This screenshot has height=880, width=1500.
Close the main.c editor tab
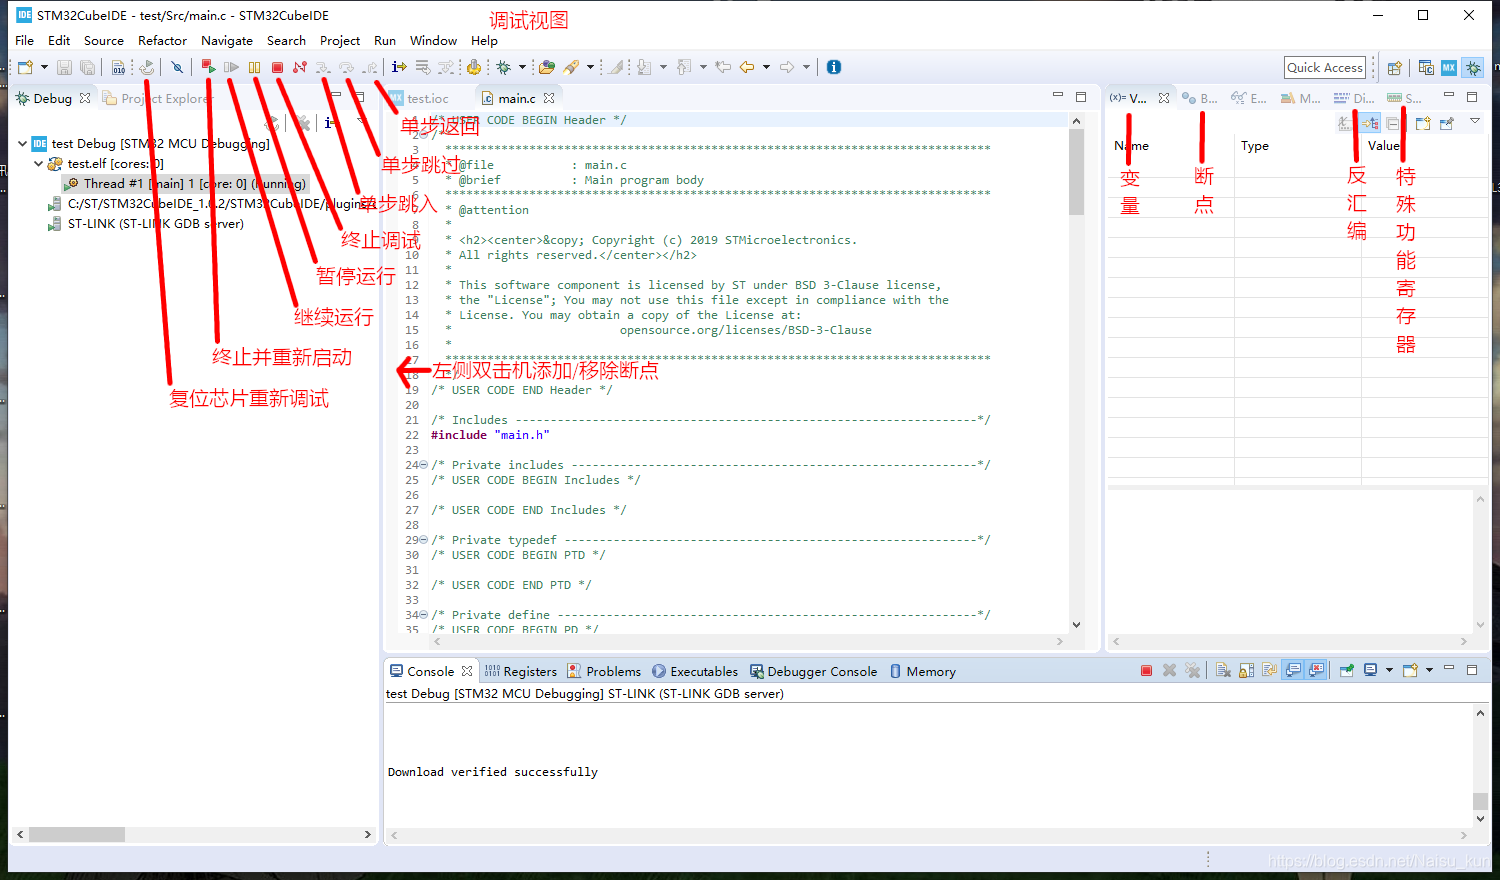[x=549, y=98]
